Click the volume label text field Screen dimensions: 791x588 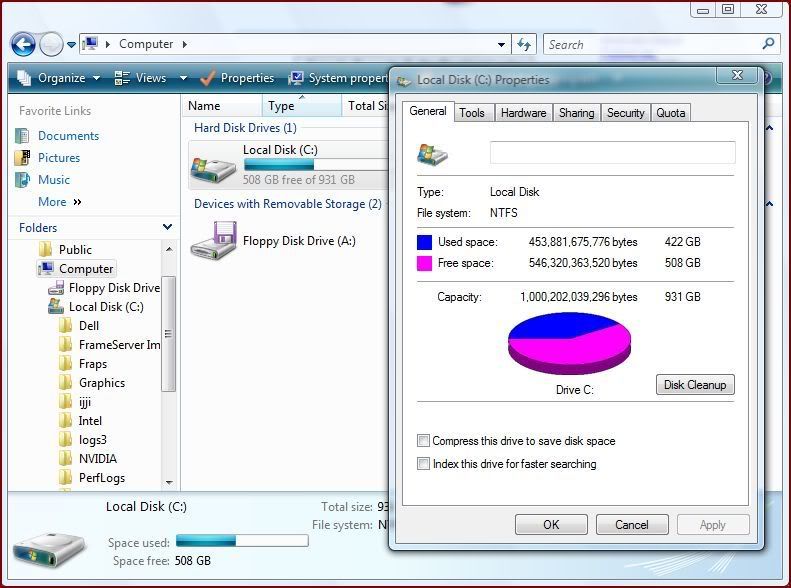[612, 152]
